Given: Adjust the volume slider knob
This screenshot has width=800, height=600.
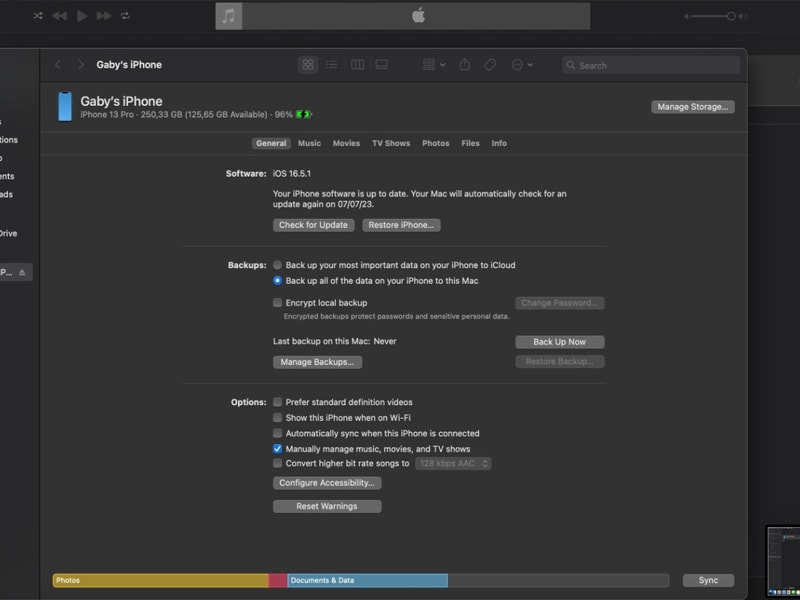Looking at the screenshot, I should click(731, 16).
